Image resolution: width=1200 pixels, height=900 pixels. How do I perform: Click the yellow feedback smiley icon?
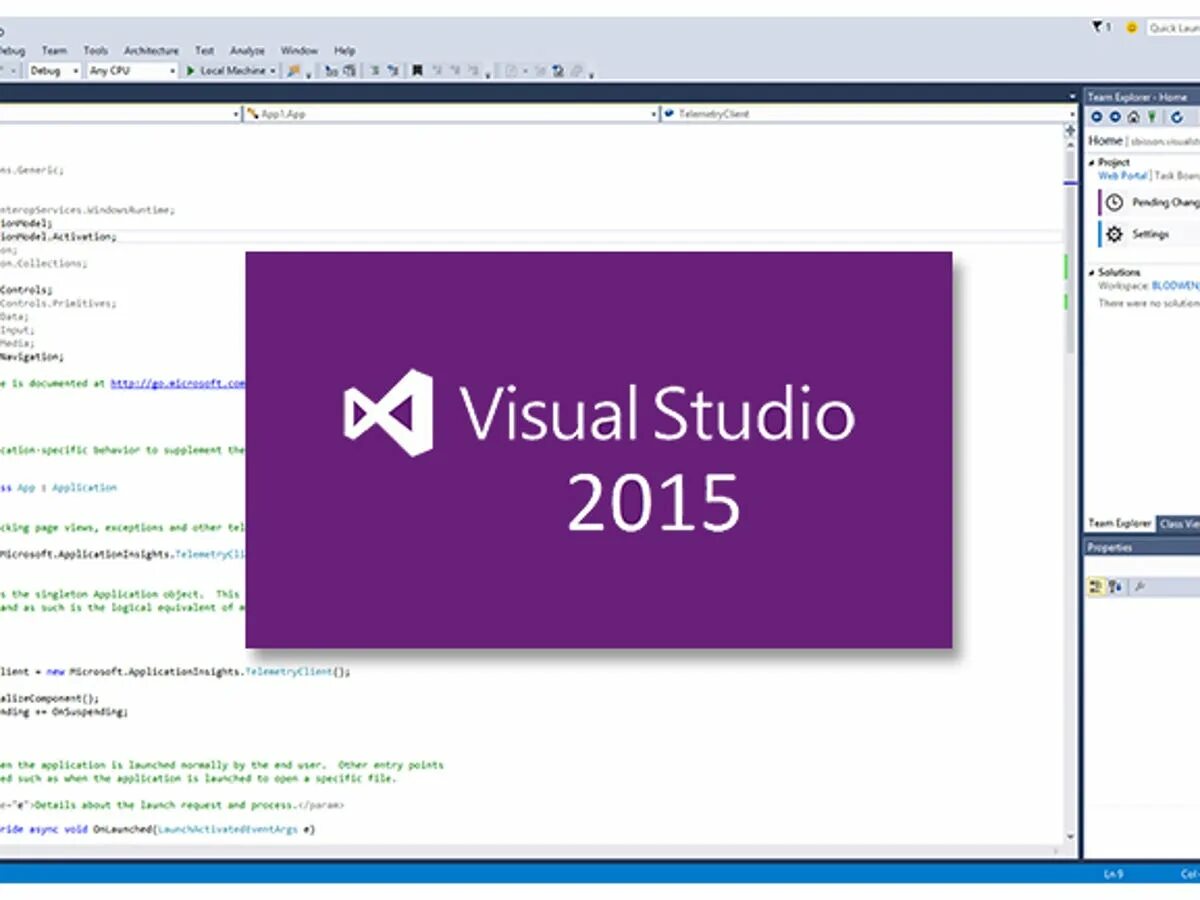tap(1131, 28)
